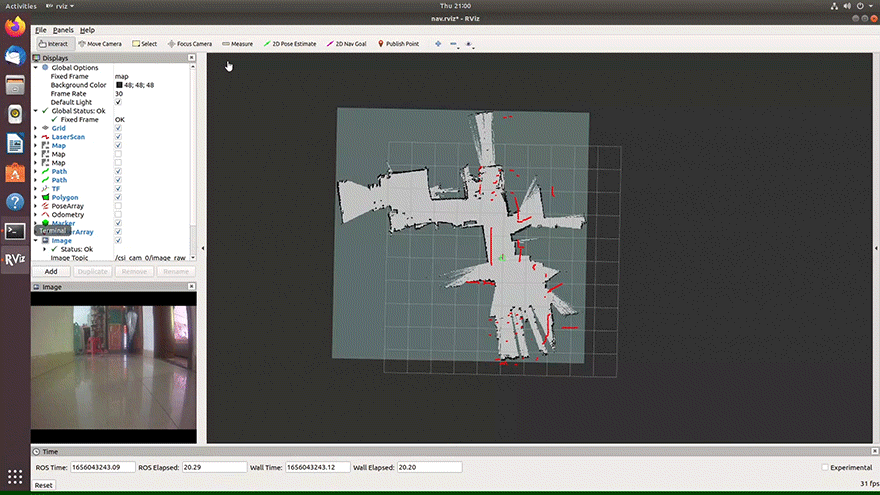Screen dimensions: 880x495
Task: Open Terminal from the Ubuntu dock
Action: click(x=15, y=231)
